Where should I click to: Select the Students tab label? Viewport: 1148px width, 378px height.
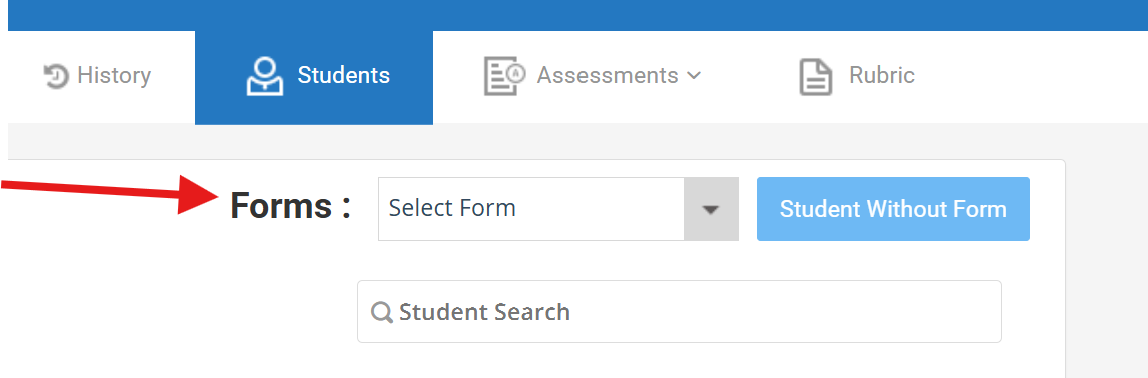[343, 75]
